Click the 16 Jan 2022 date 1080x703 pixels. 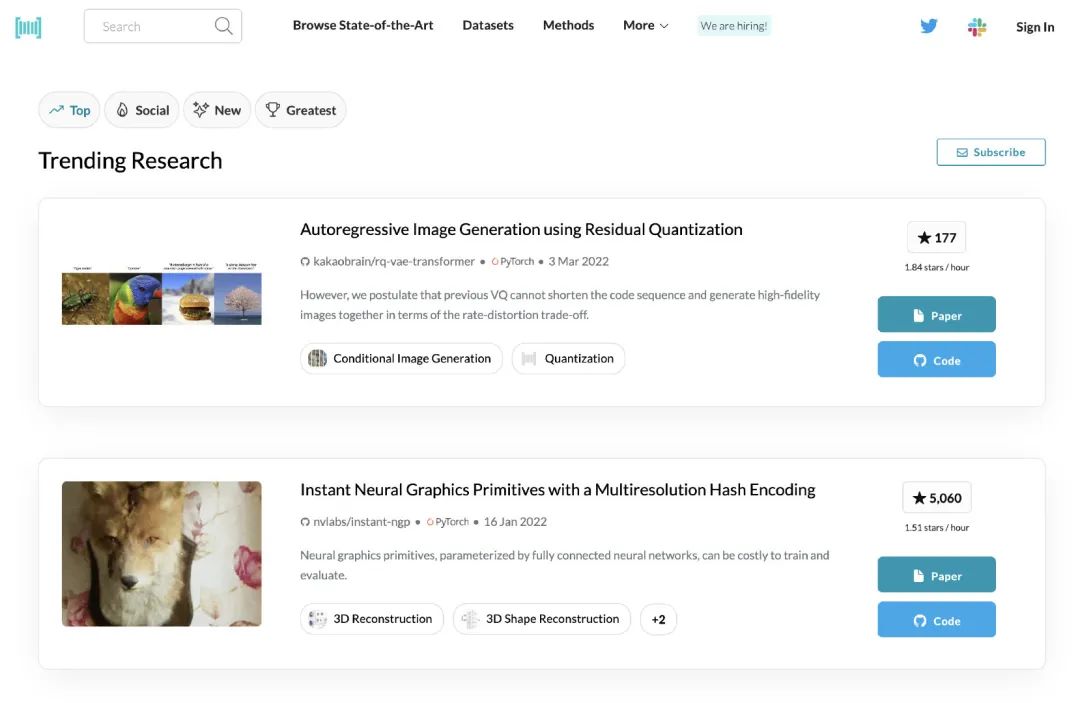coord(515,522)
